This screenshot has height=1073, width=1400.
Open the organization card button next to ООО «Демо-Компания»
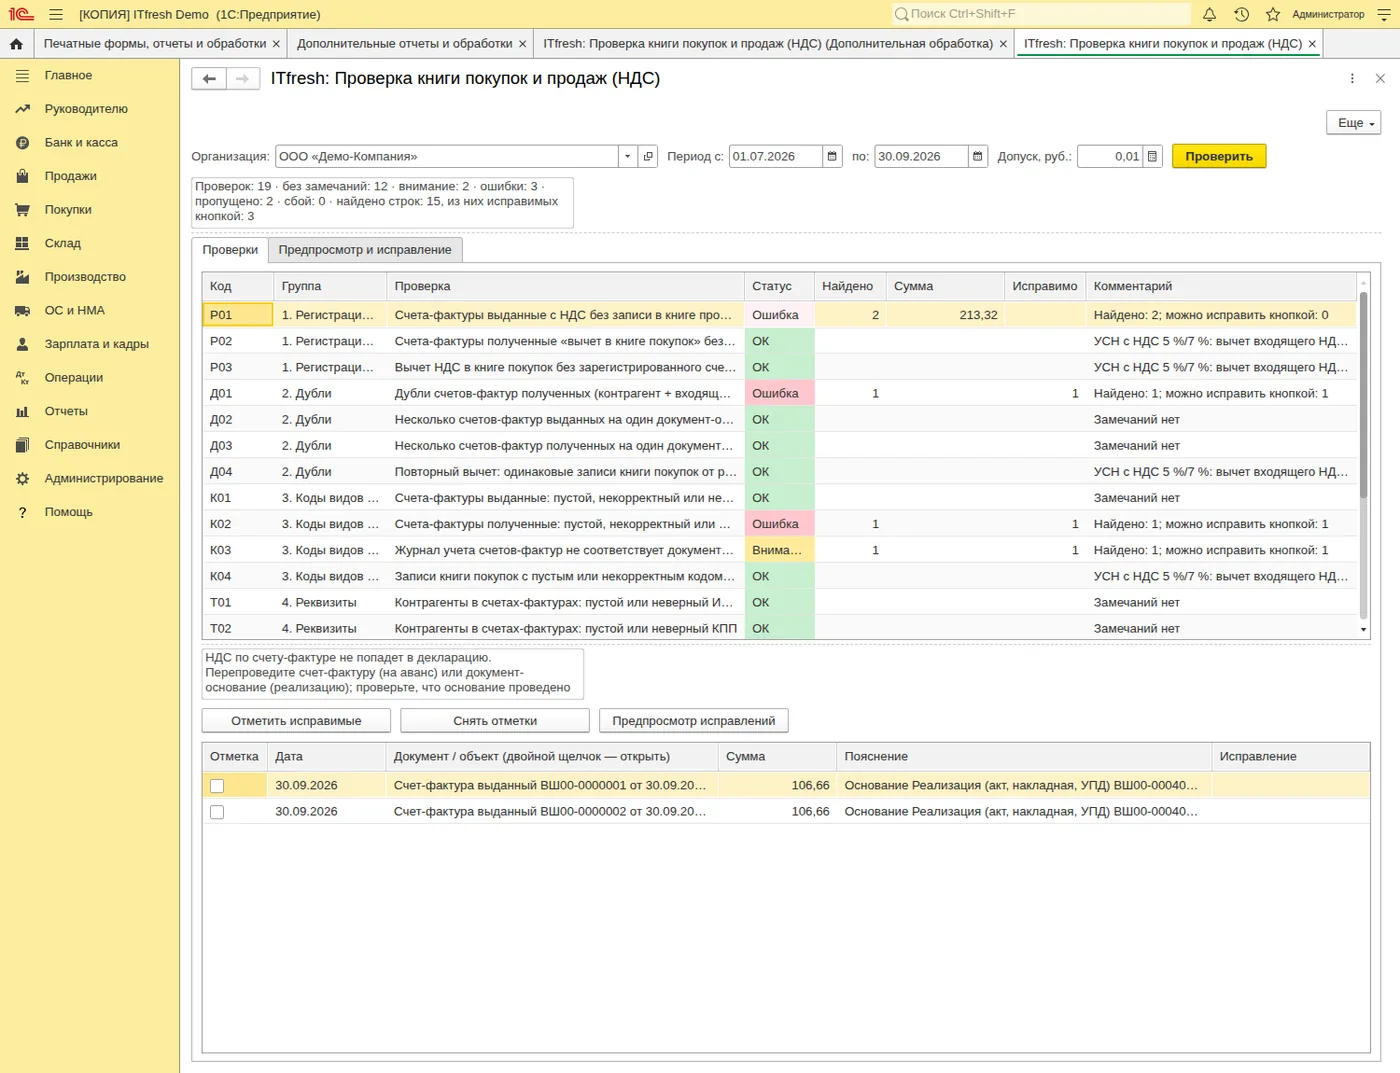(x=648, y=156)
